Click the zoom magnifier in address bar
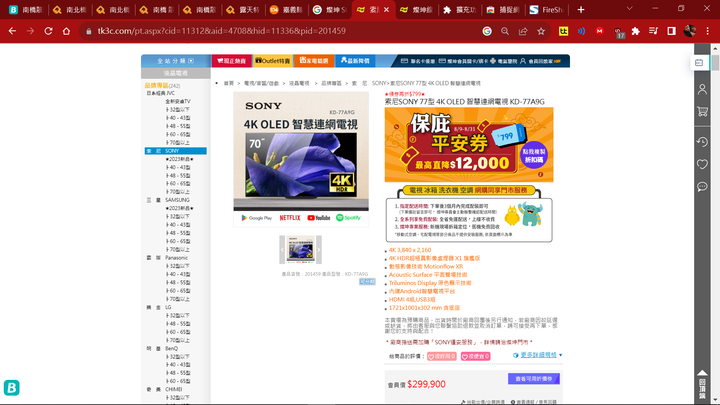The image size is (720, 405). [x=505, y=31]
